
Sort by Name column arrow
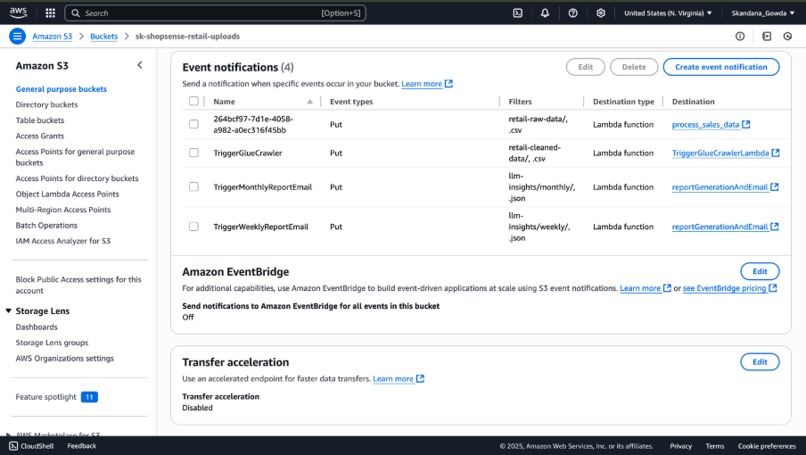click(310, 102)
